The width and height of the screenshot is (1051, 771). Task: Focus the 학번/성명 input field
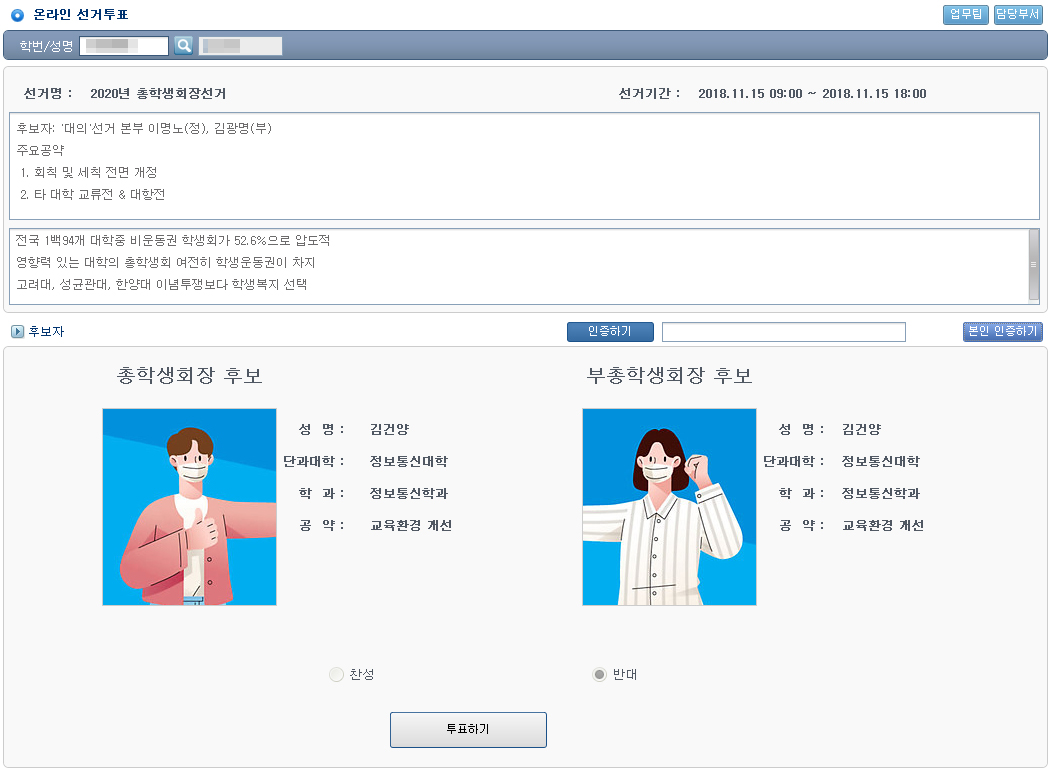[x=124, y=45]
